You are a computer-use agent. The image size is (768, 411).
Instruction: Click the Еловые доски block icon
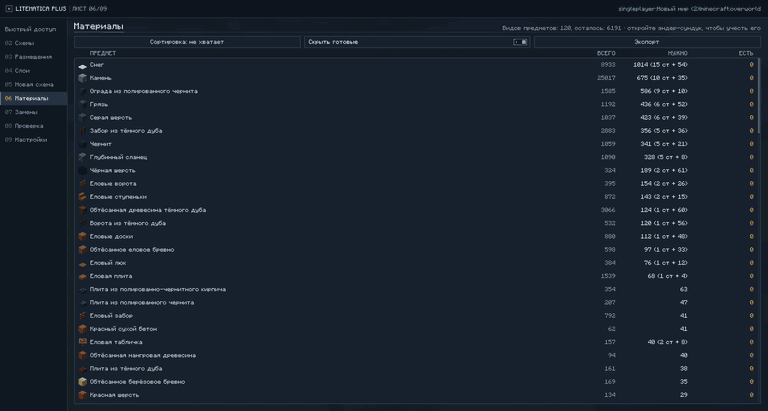pyautogui.click(x=82, y=237)
